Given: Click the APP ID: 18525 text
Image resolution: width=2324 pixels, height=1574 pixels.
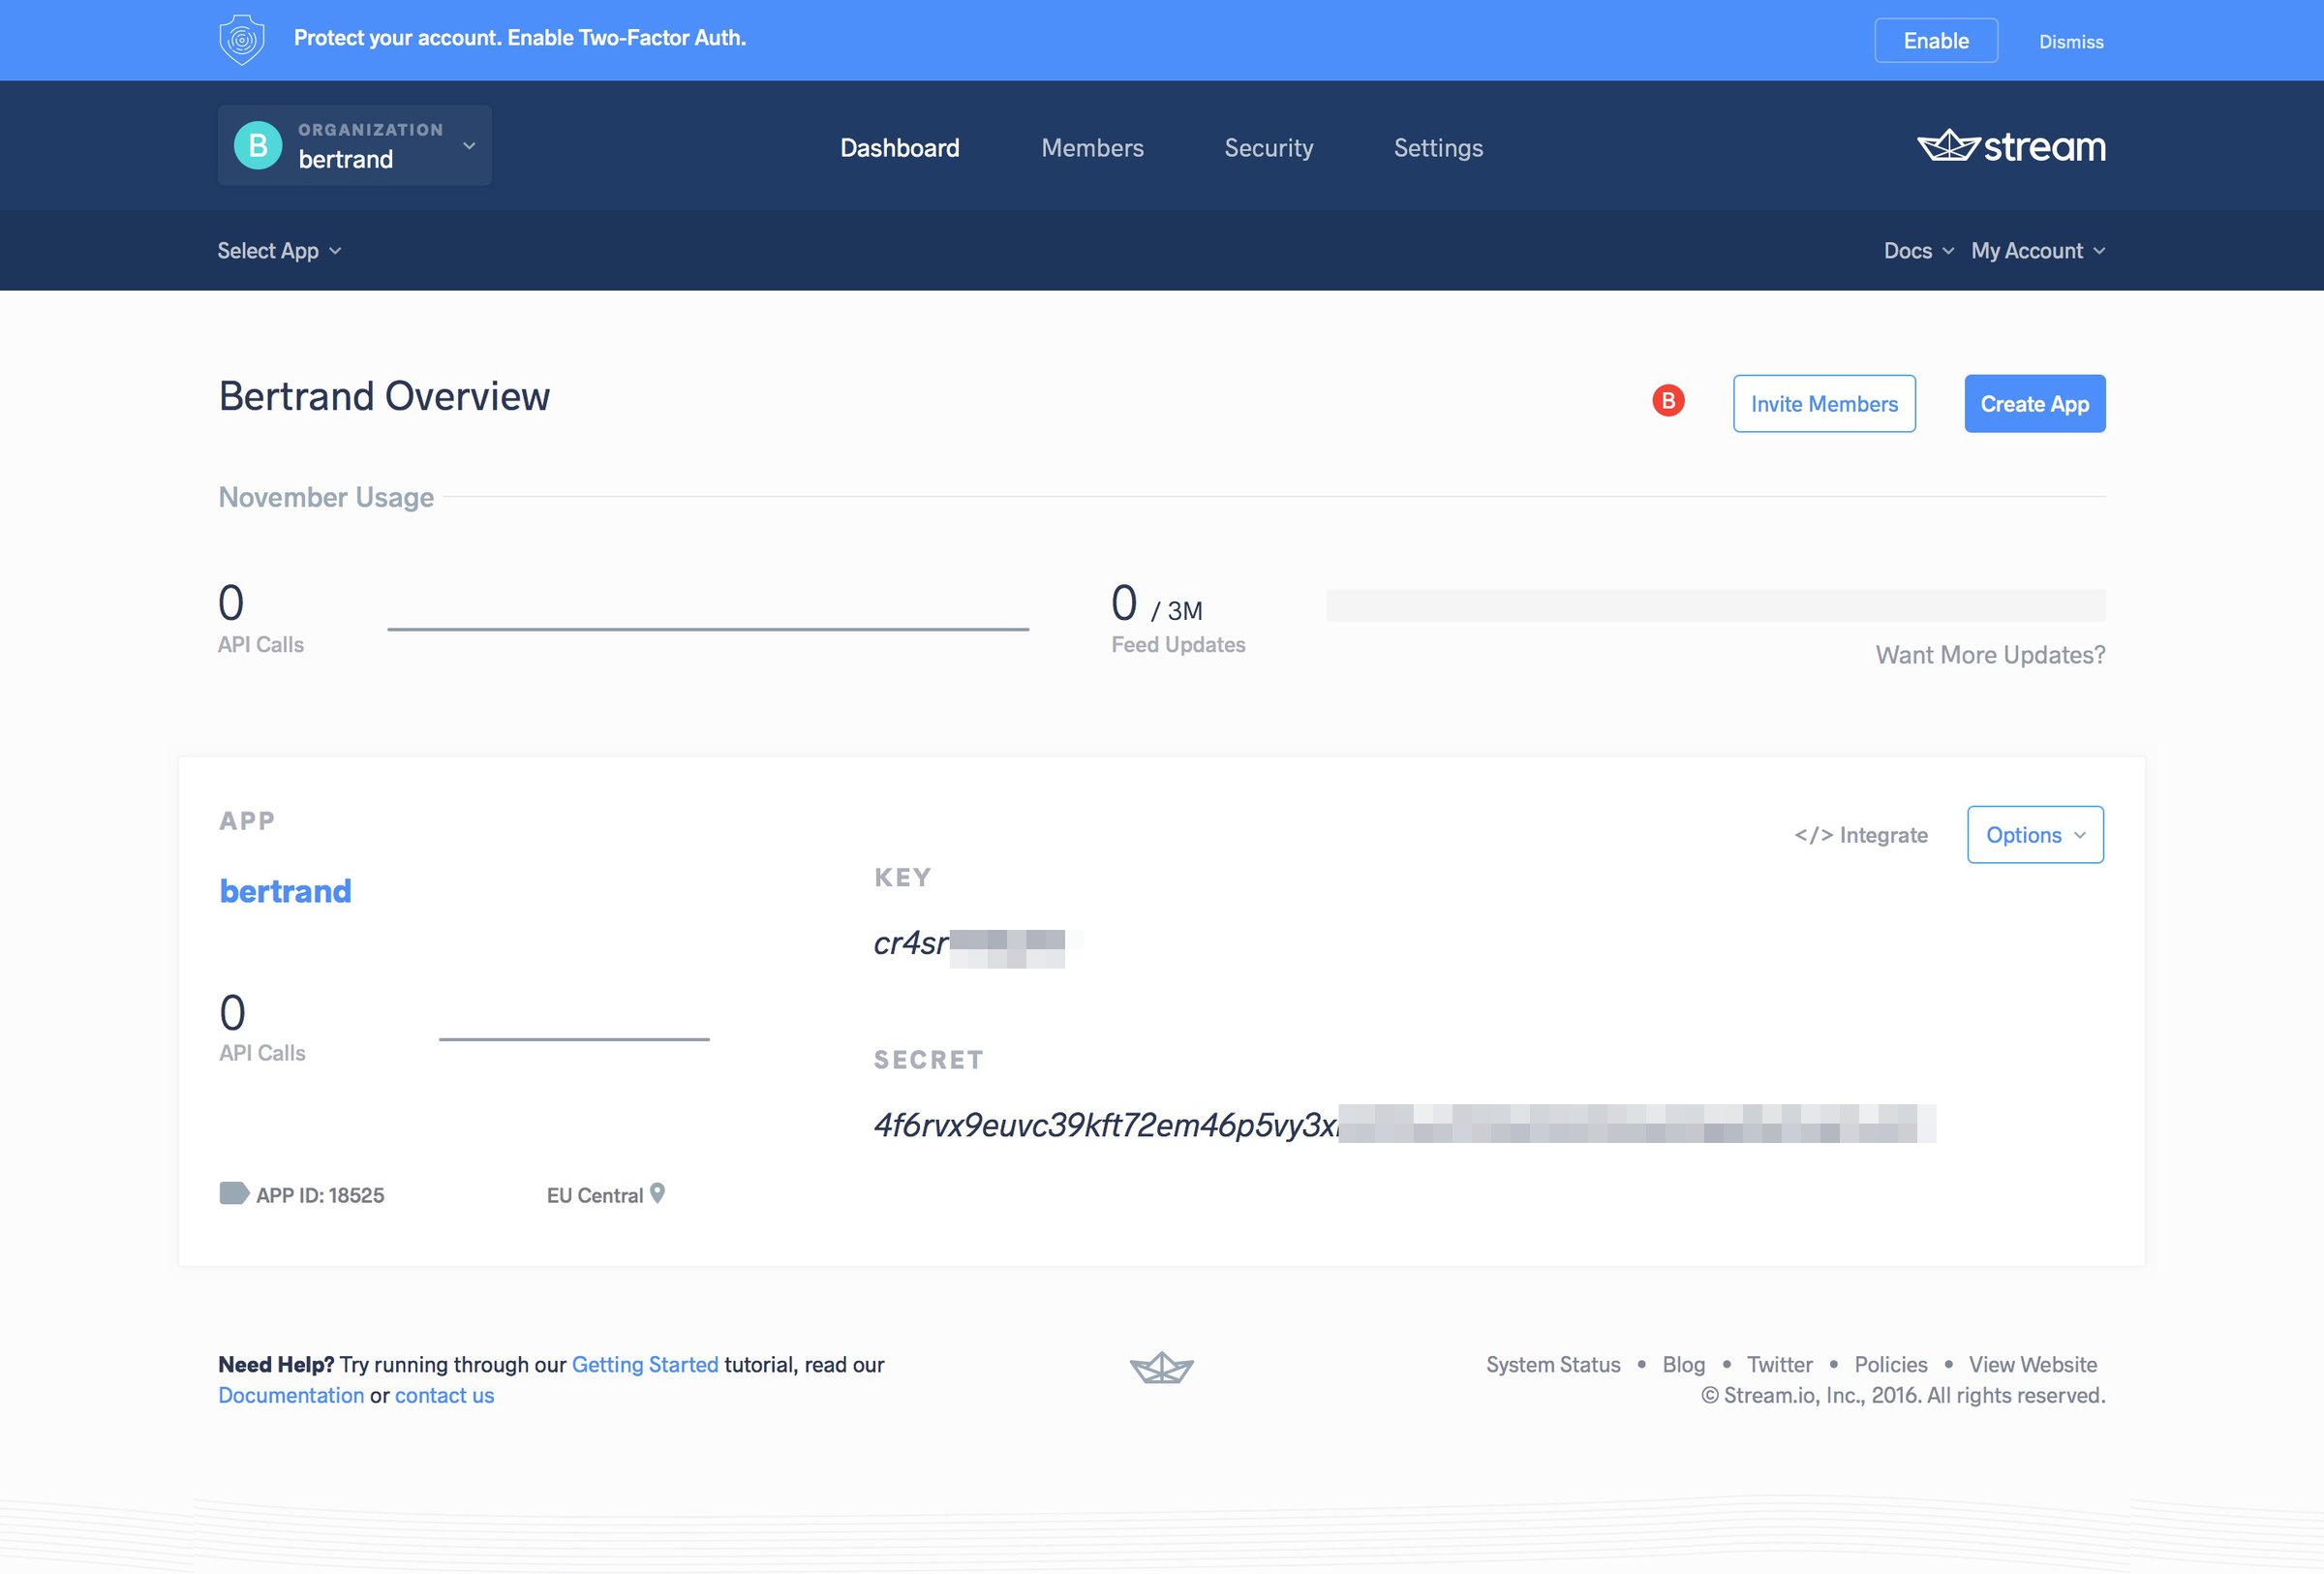Looking at the screenshot, I should click(x=320, y=1196).
